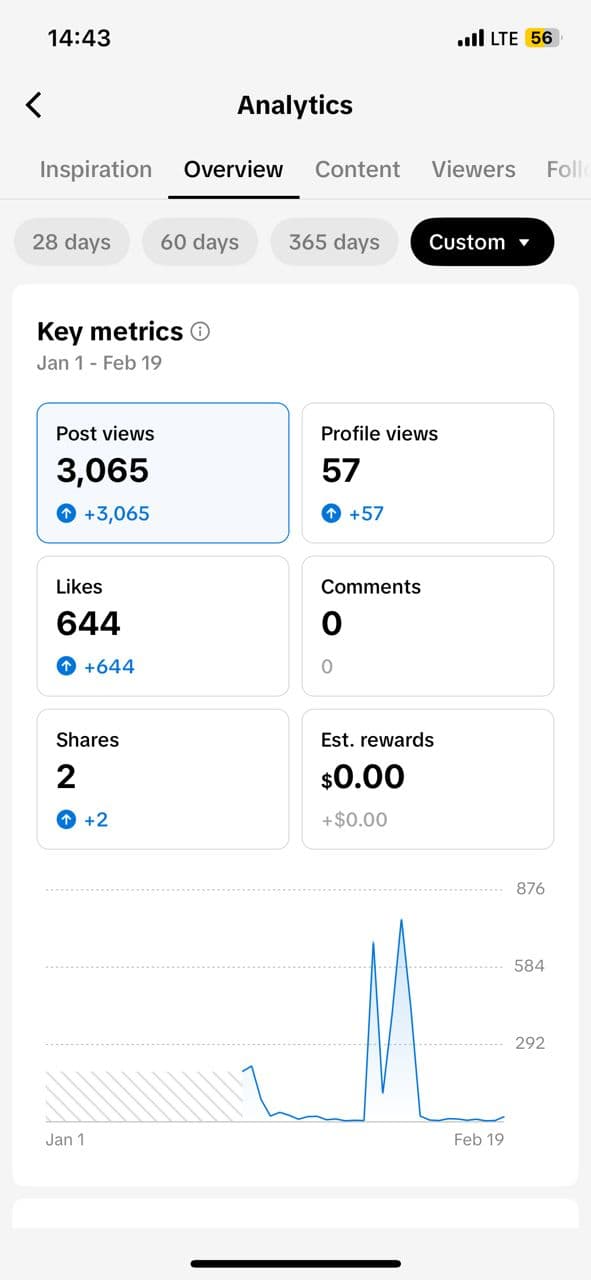The image size is (591, 1280).
Task: Select the 365 days range
Action: 334,241
